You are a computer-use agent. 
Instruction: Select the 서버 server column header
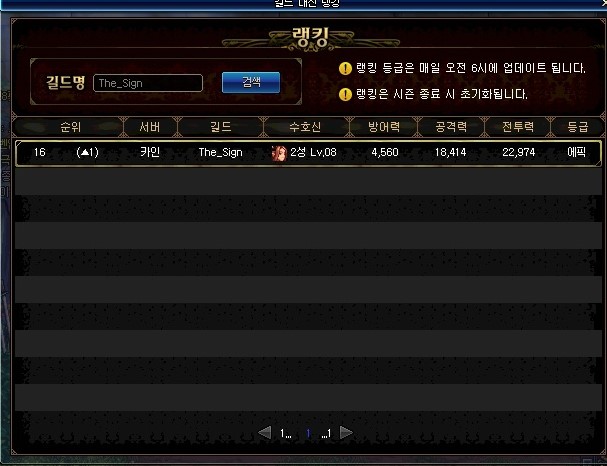150,127
